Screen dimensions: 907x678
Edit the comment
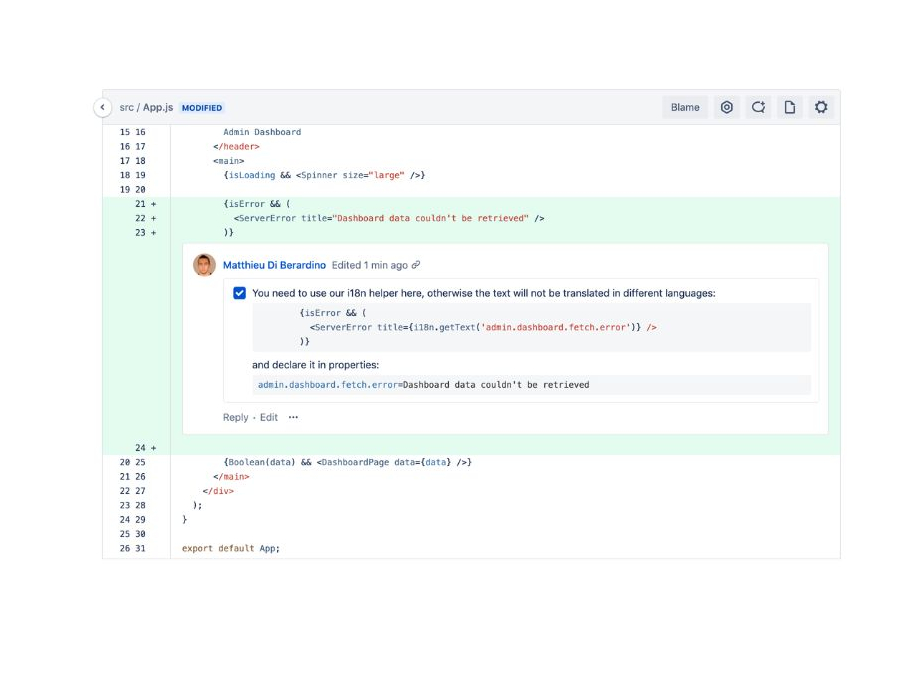point(268,417)
